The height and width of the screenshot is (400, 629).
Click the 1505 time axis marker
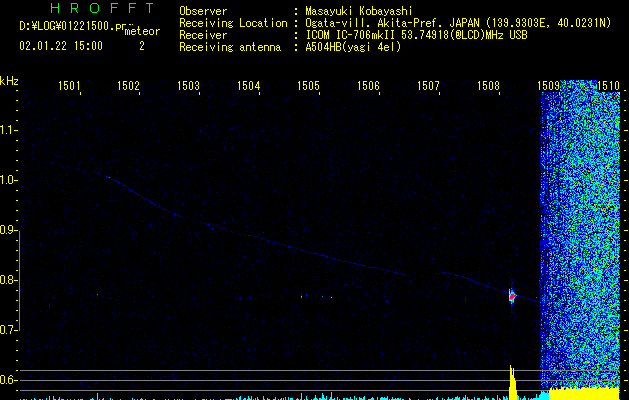click(x=308, y=85)
